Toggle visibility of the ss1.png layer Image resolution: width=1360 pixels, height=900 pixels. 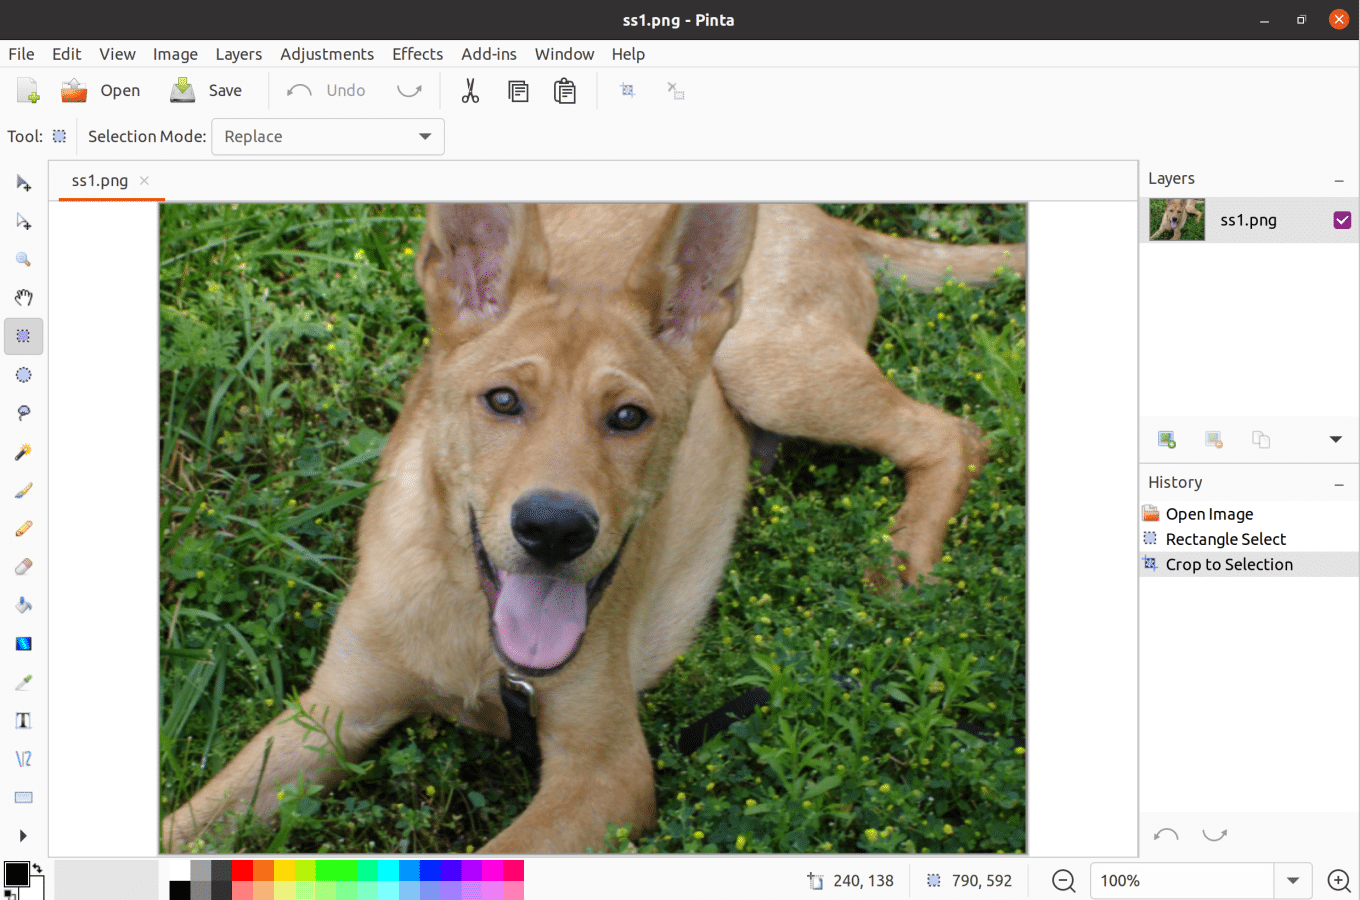pyautogui.click(x=1342, y=220)
